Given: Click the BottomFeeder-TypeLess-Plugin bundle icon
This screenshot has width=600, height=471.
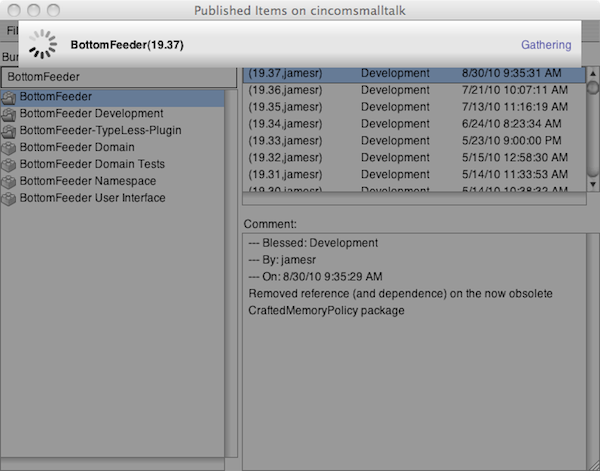Looking at the screenshot, I should (9, 131).
